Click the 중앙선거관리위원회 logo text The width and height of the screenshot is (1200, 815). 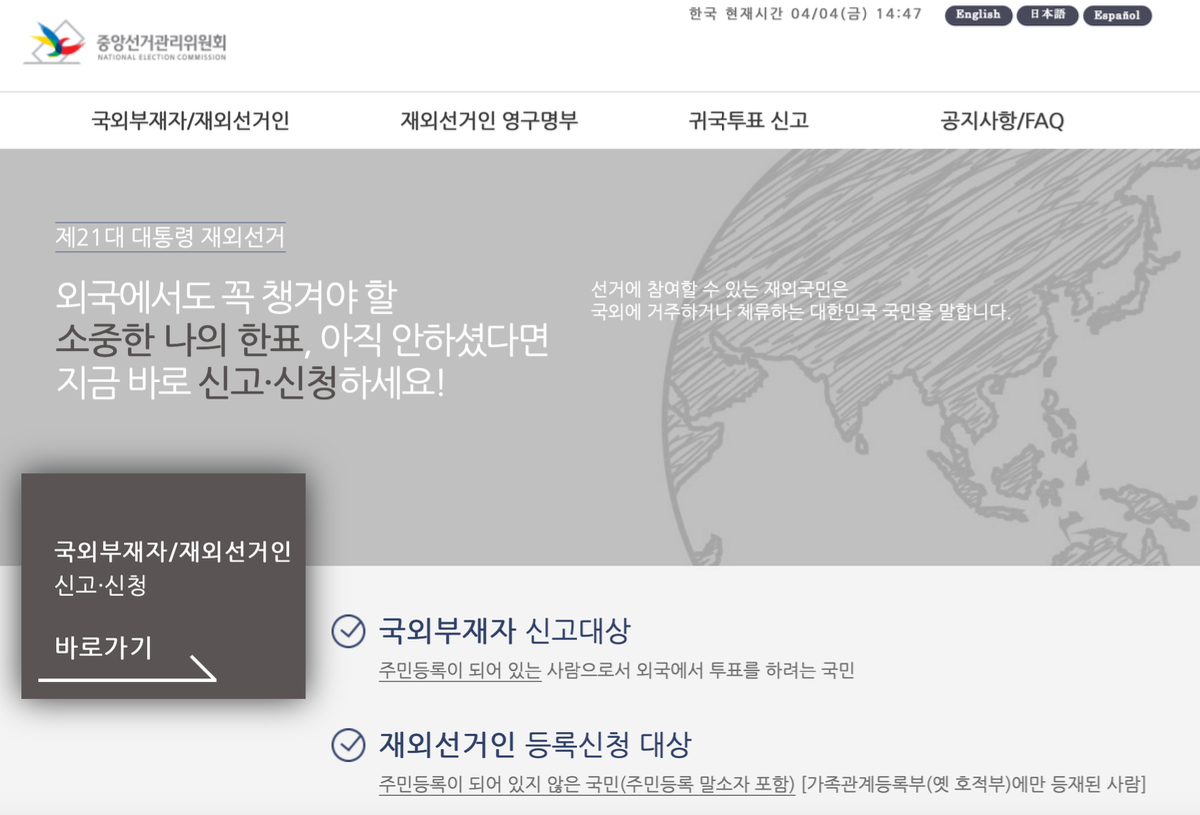pyautogui.click(x=161, y=44)
